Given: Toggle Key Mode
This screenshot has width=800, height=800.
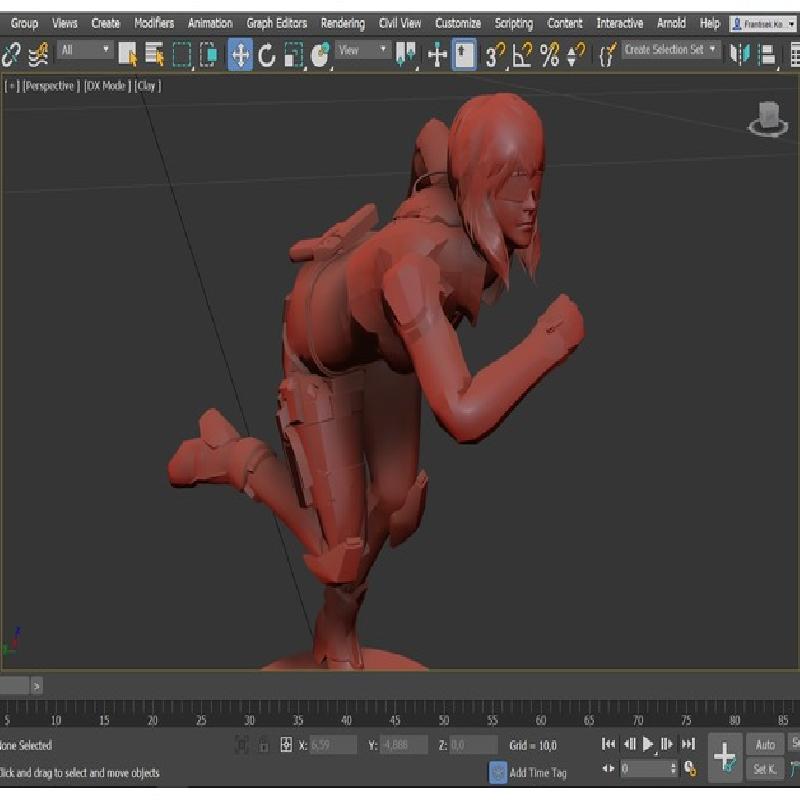Looking at the screenshot, I should click(608, 768).
